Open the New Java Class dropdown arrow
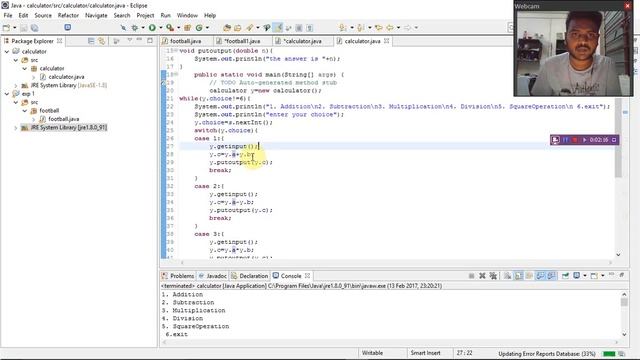 (207, 28)
